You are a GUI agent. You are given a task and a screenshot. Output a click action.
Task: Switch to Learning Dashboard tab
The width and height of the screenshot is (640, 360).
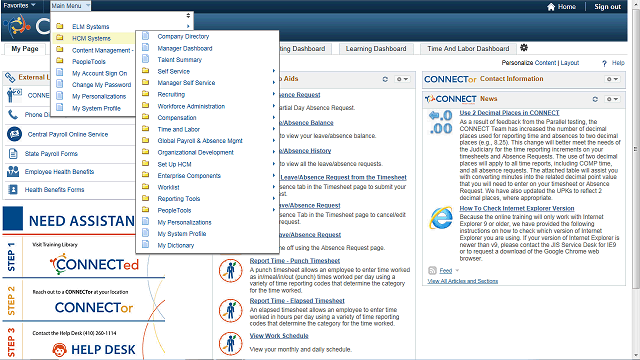click(376, 49)
